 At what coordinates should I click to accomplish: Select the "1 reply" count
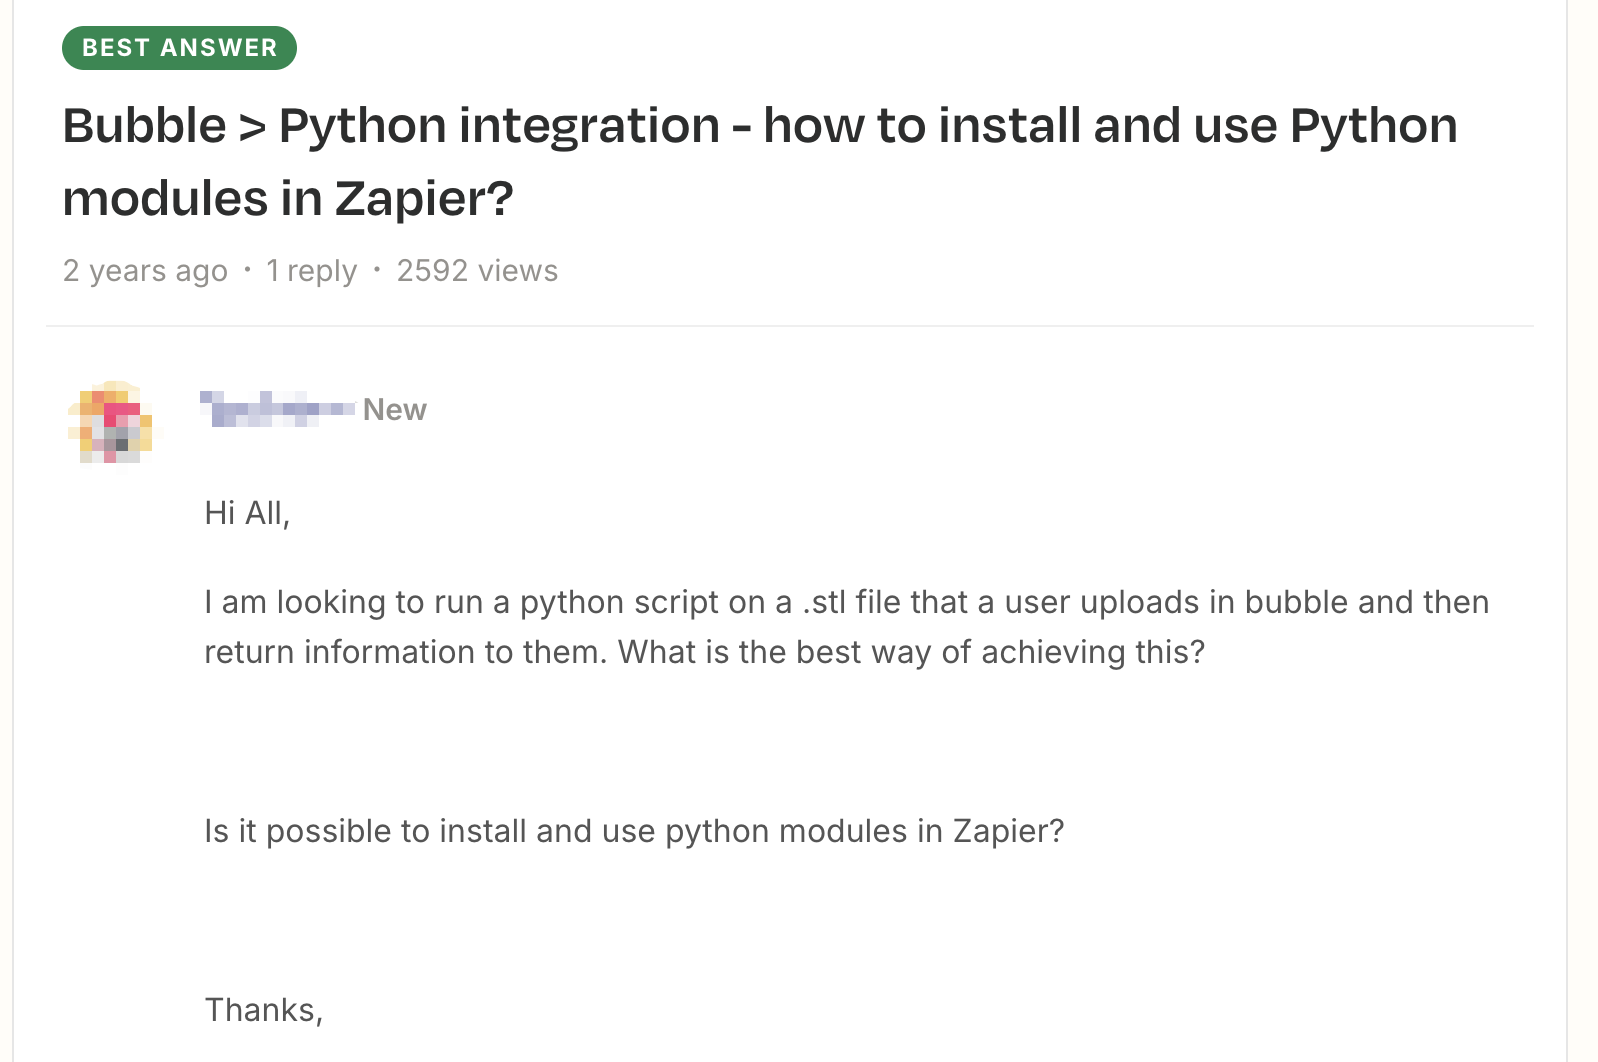(311, 271)
